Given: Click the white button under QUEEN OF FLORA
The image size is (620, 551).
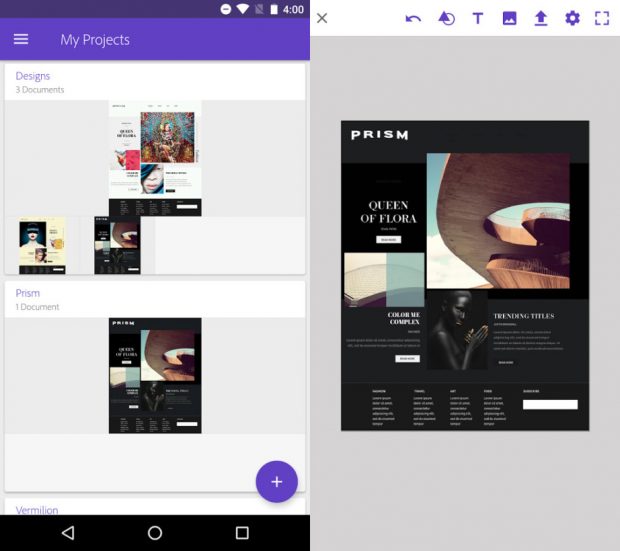Looking at the screenshot, I should 388,239.
